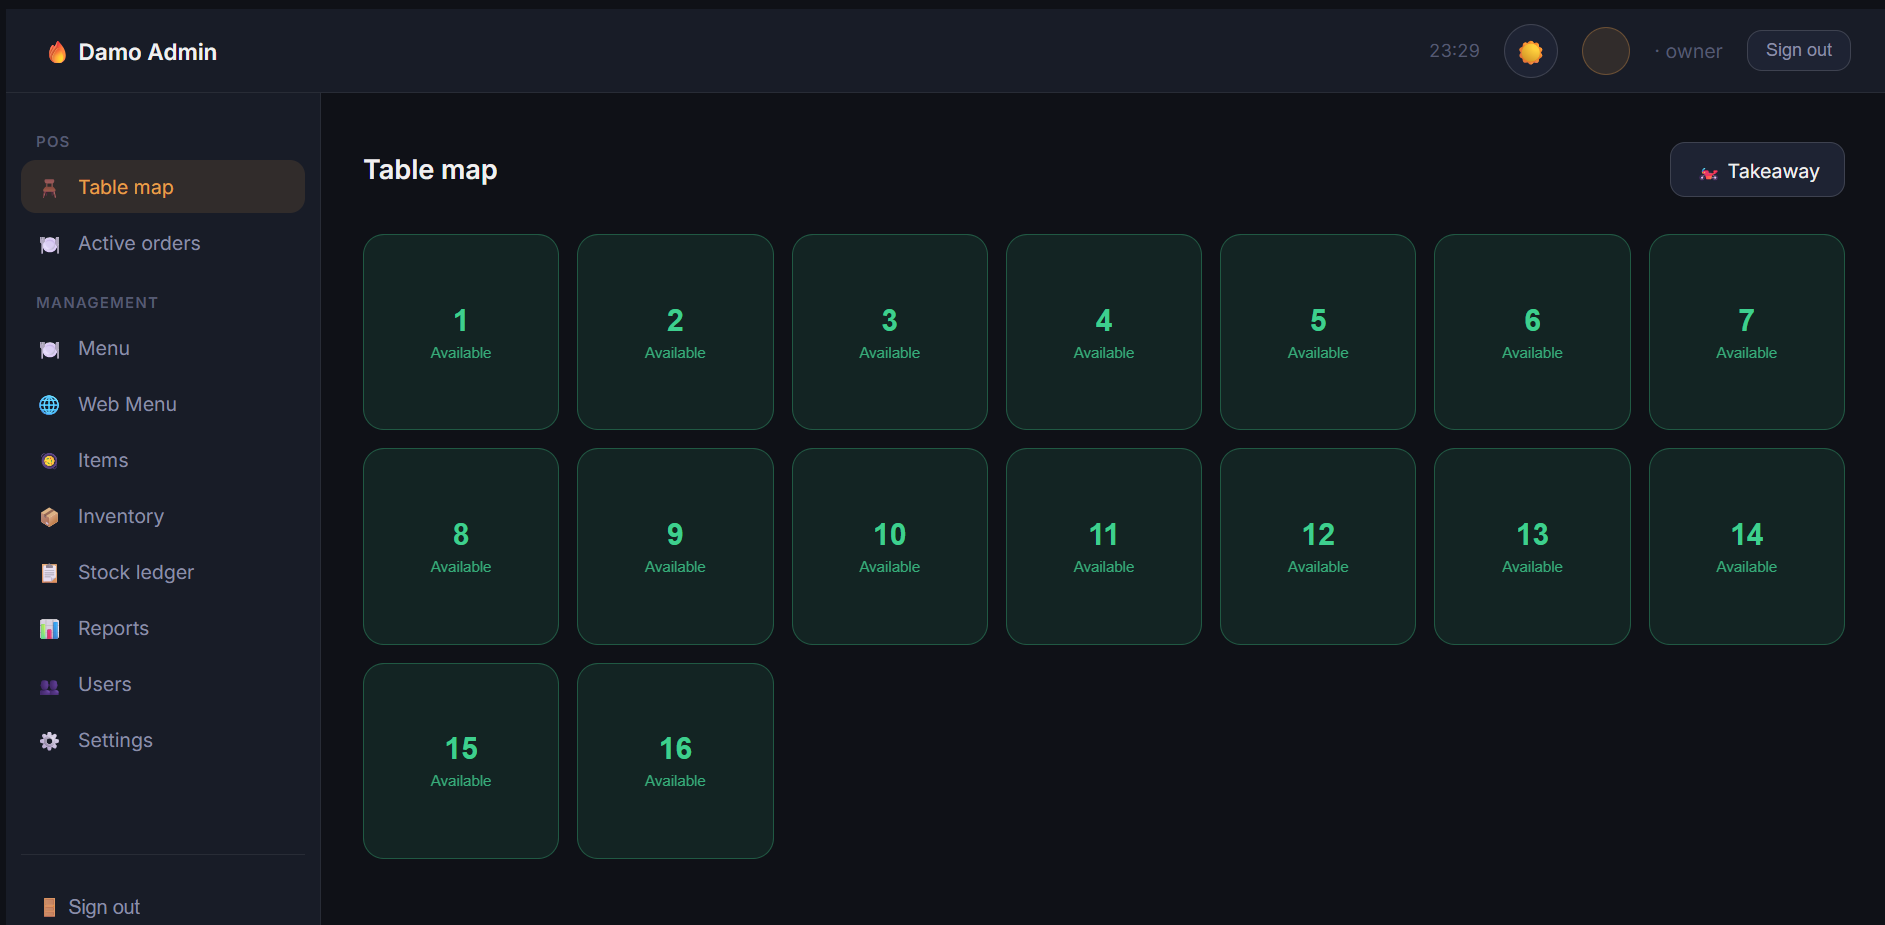Screen dimensions: 1885x925
Task: Click the globe icon beside Web Menu
Action: pyautogui.click(x=49, y=405)
